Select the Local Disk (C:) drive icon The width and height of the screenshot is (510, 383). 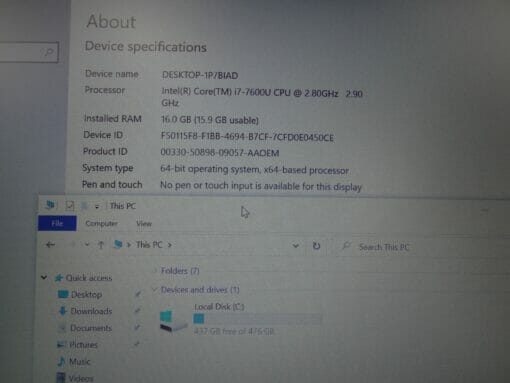coord(173,321)
